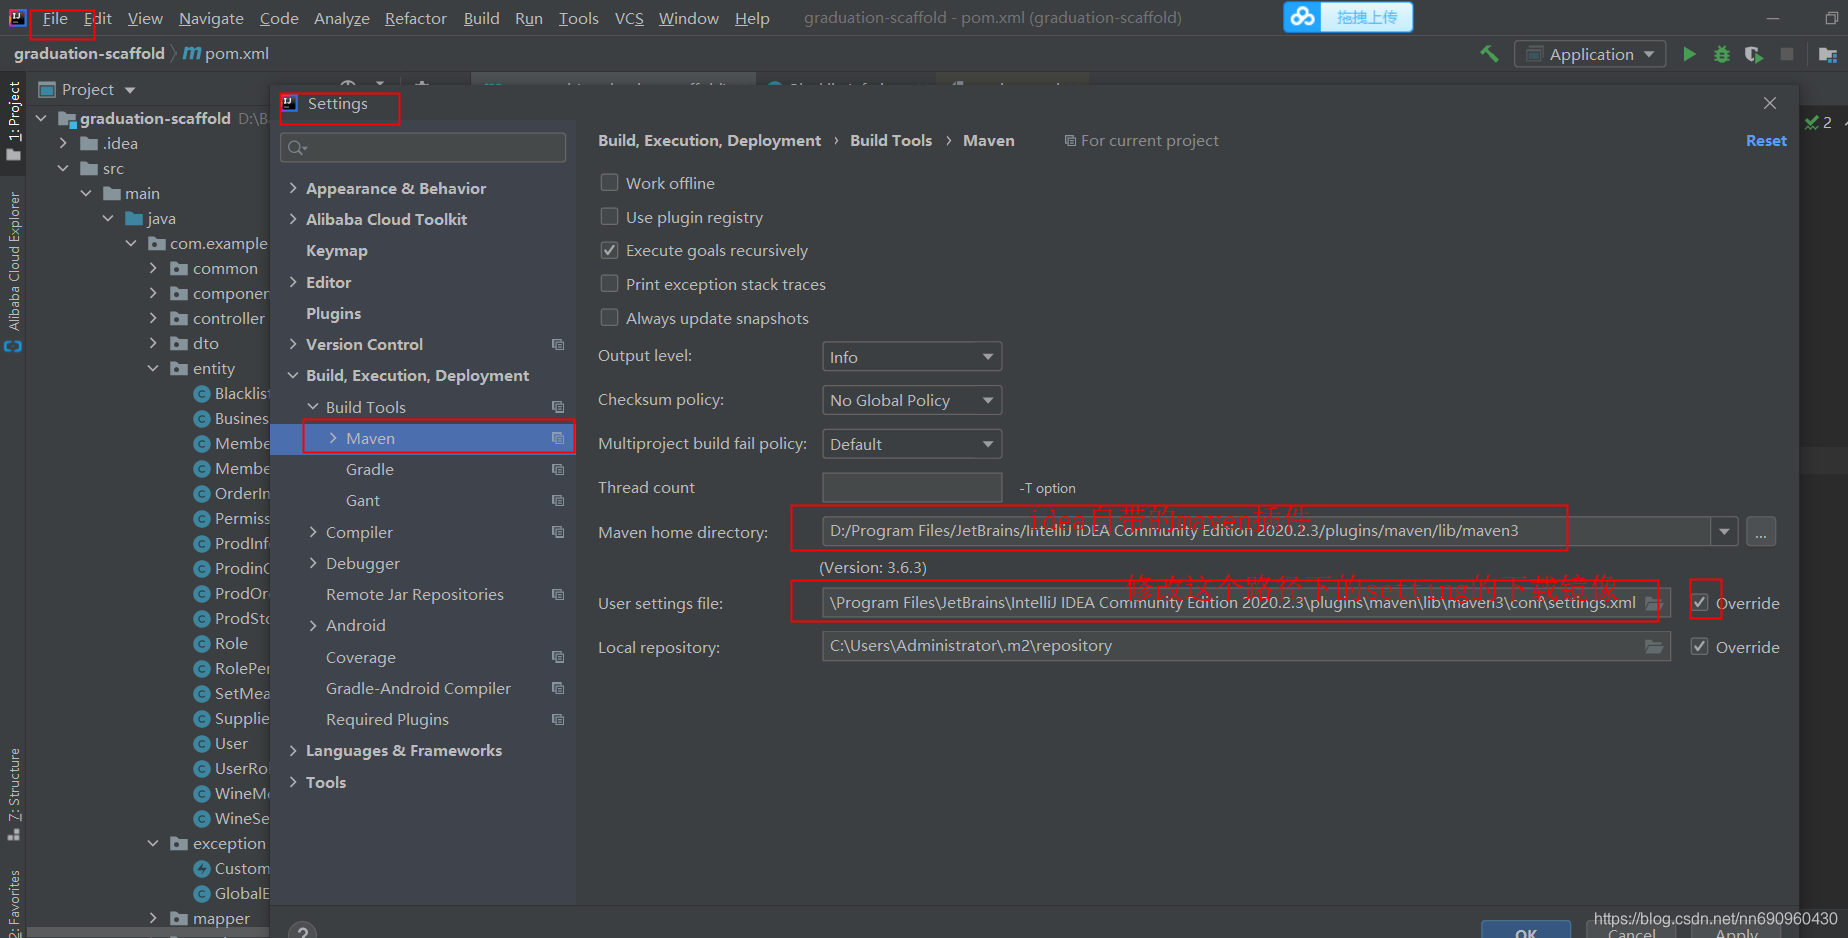
Task: Click the OK button
Action: pyautogui.click(x=1526, y=930)
